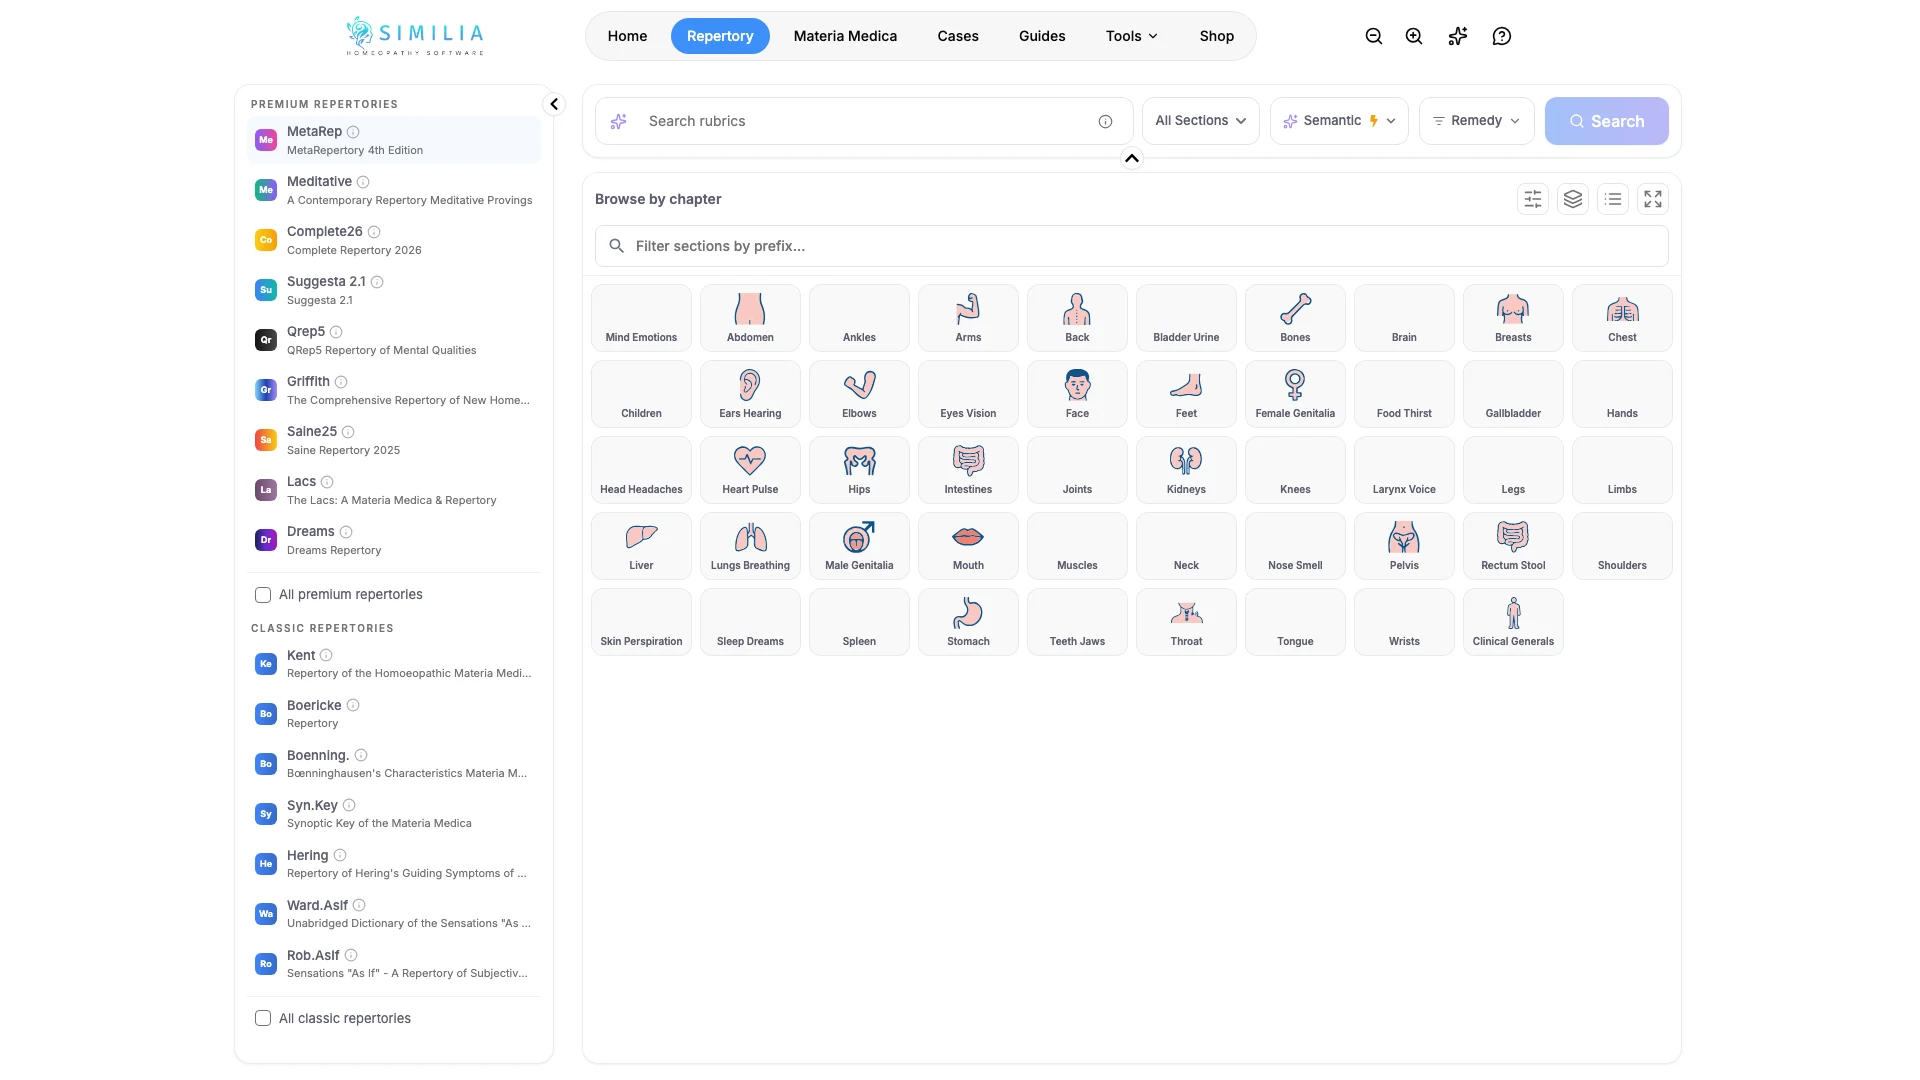Open the Back chapter

1077,318
